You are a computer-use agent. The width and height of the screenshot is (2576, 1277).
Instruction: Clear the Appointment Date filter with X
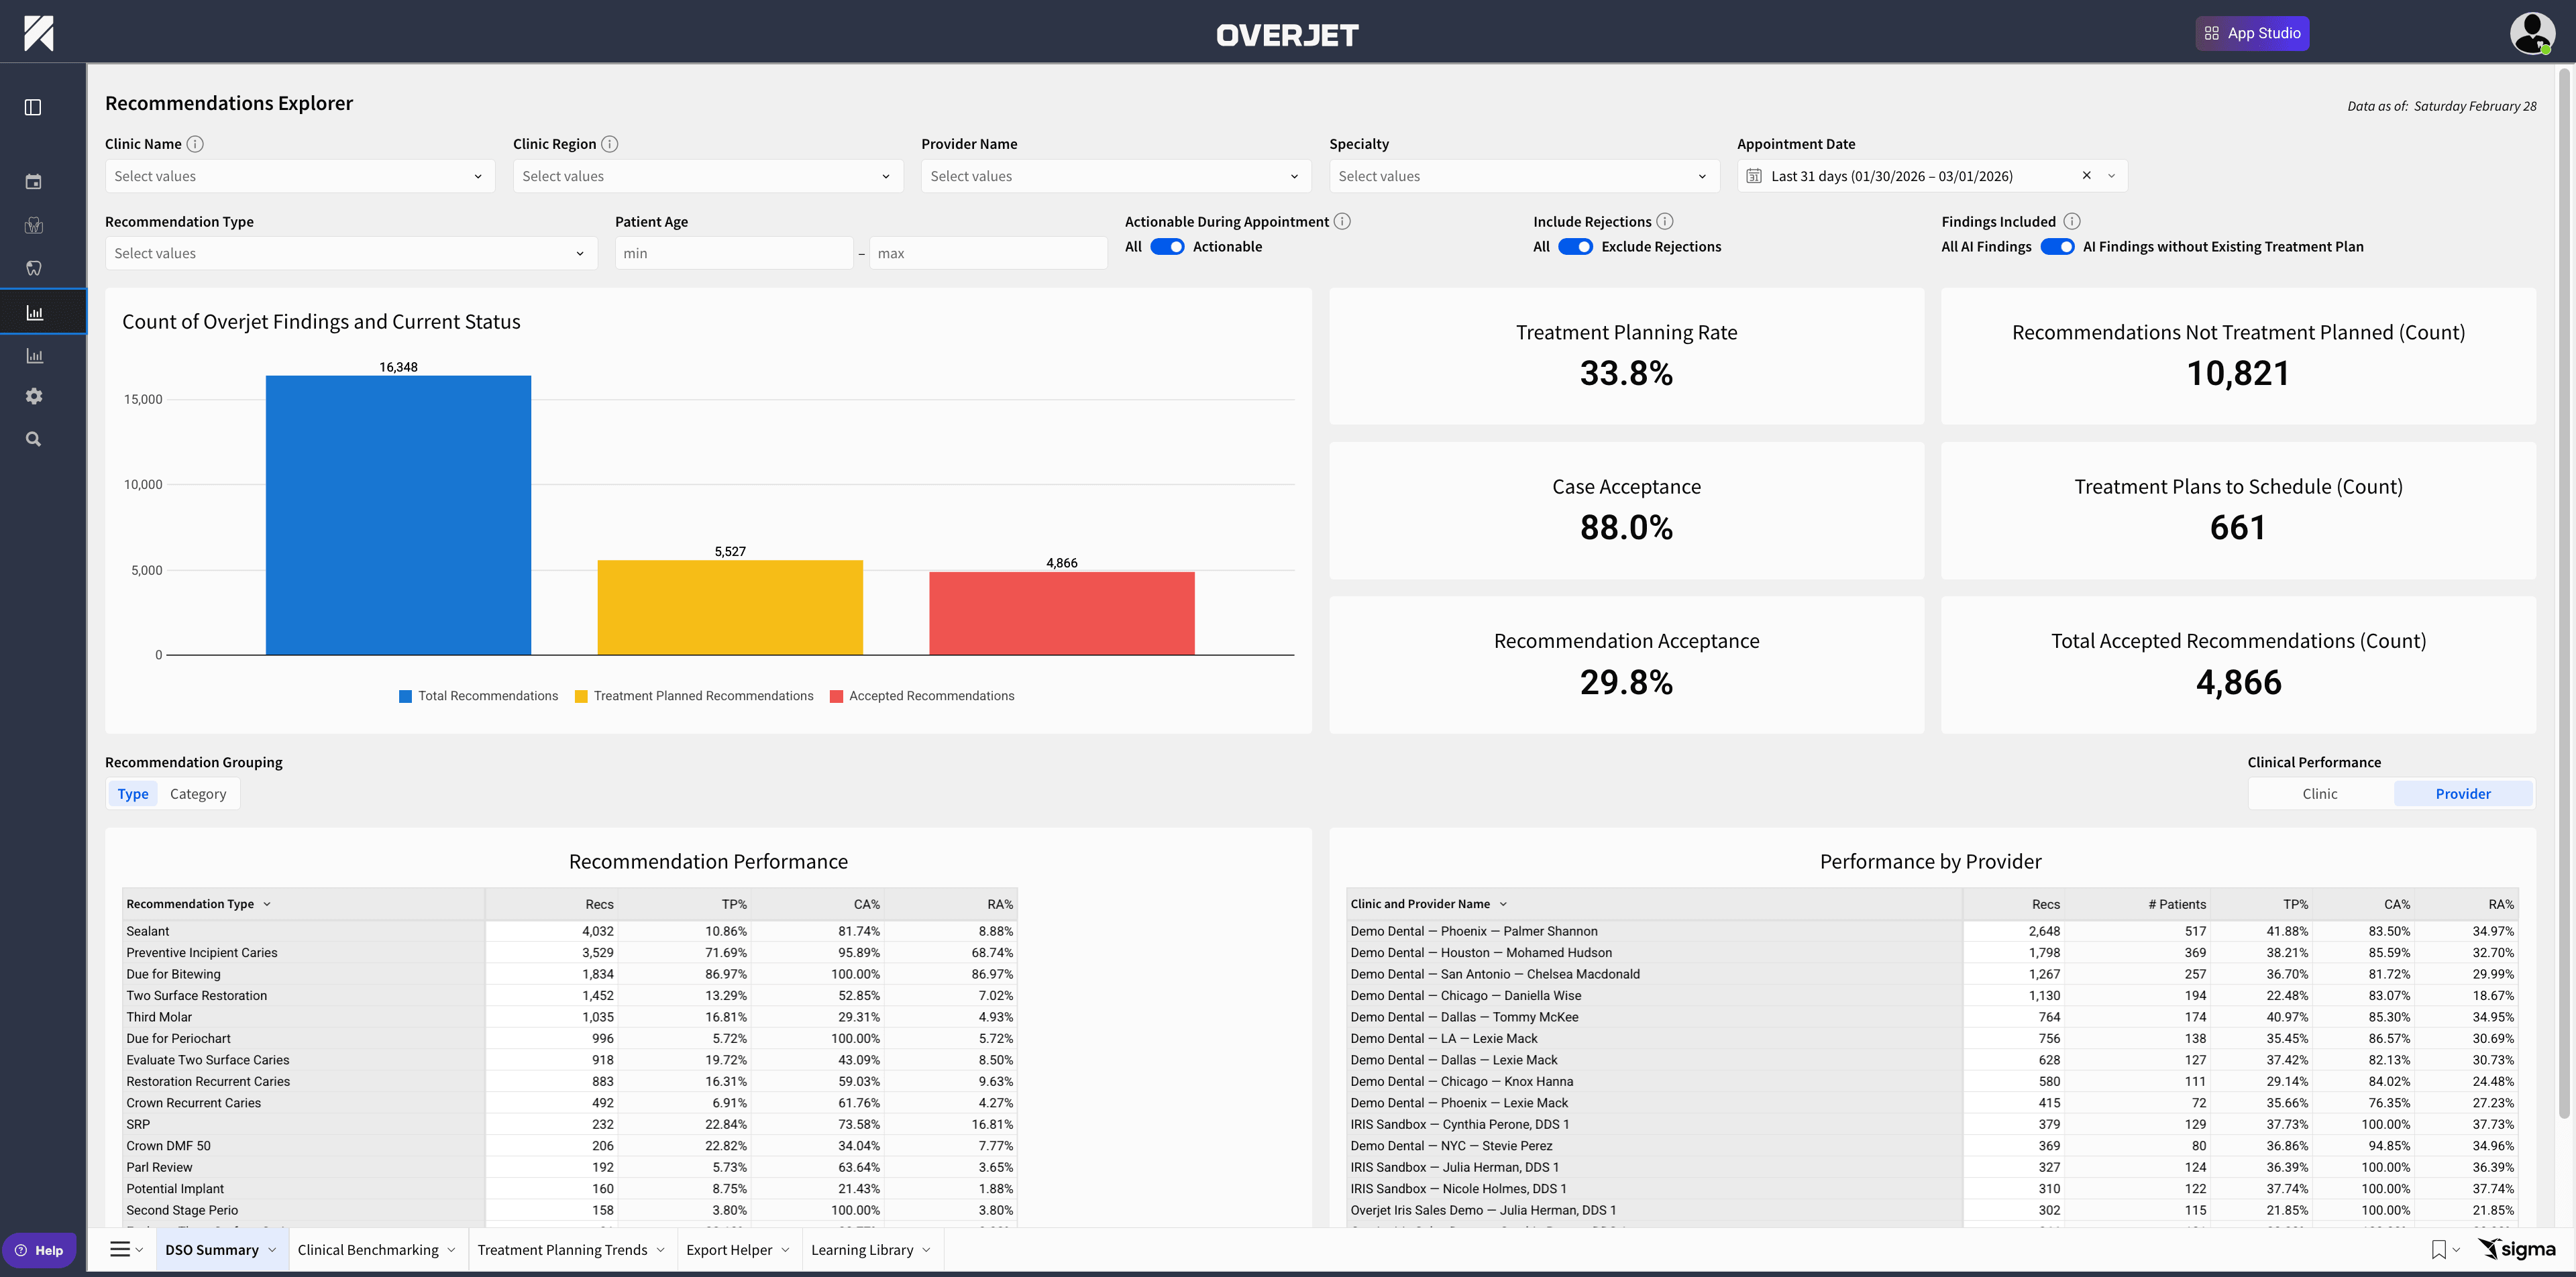pos(2086,175)
